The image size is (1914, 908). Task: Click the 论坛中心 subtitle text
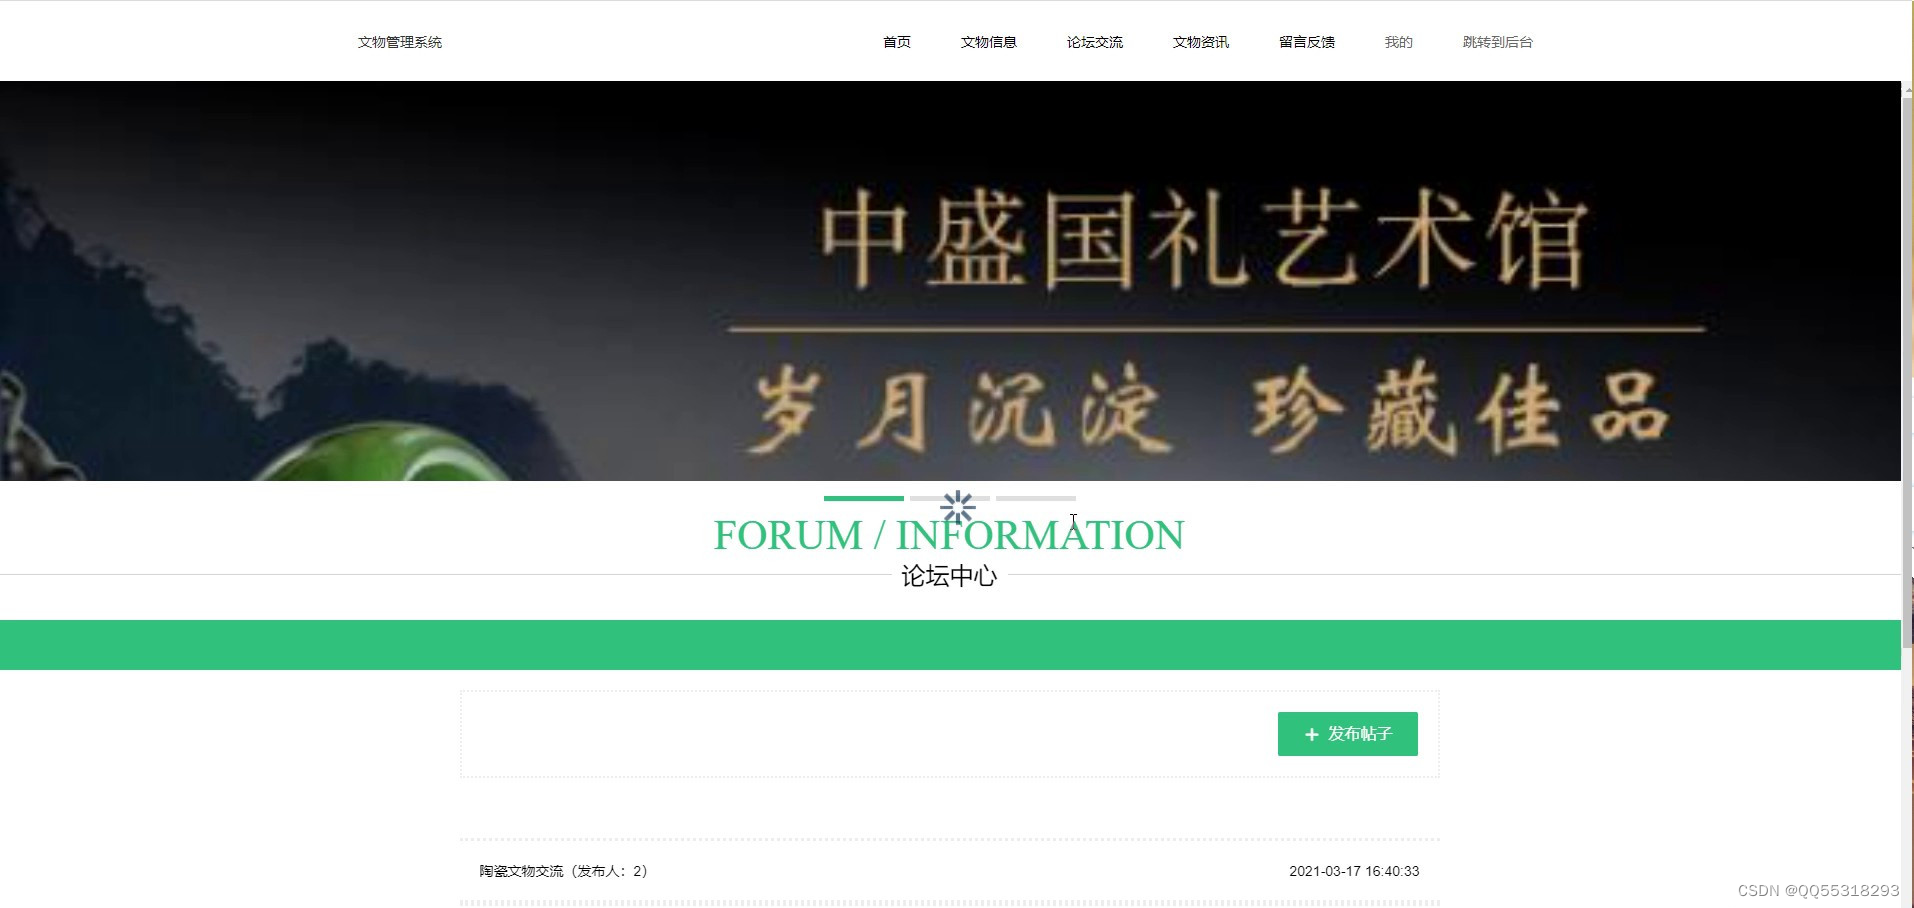949,576
